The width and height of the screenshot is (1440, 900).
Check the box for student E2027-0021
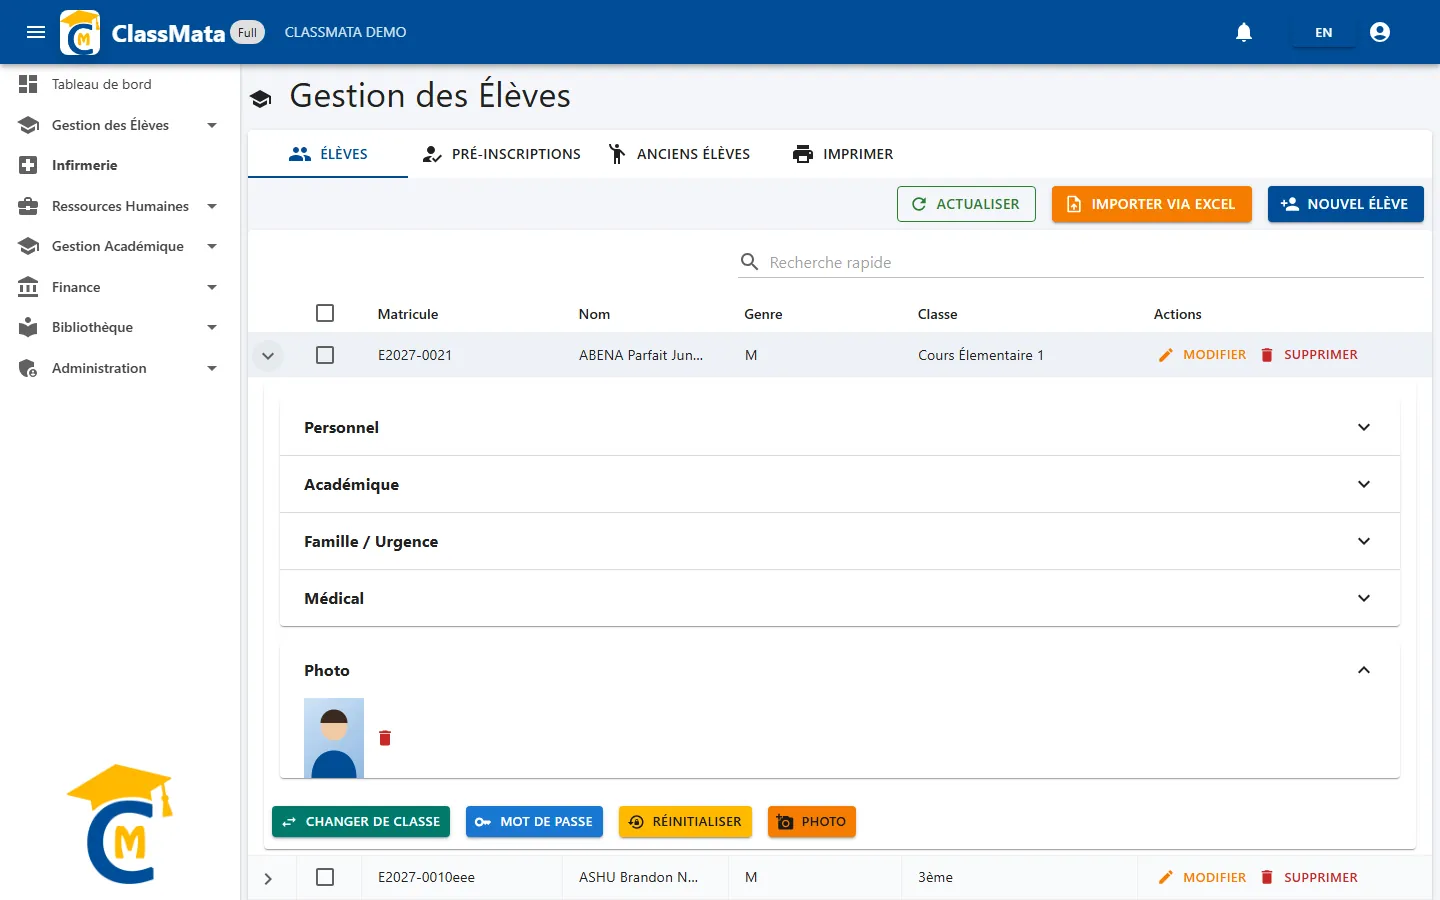(325, 355)
